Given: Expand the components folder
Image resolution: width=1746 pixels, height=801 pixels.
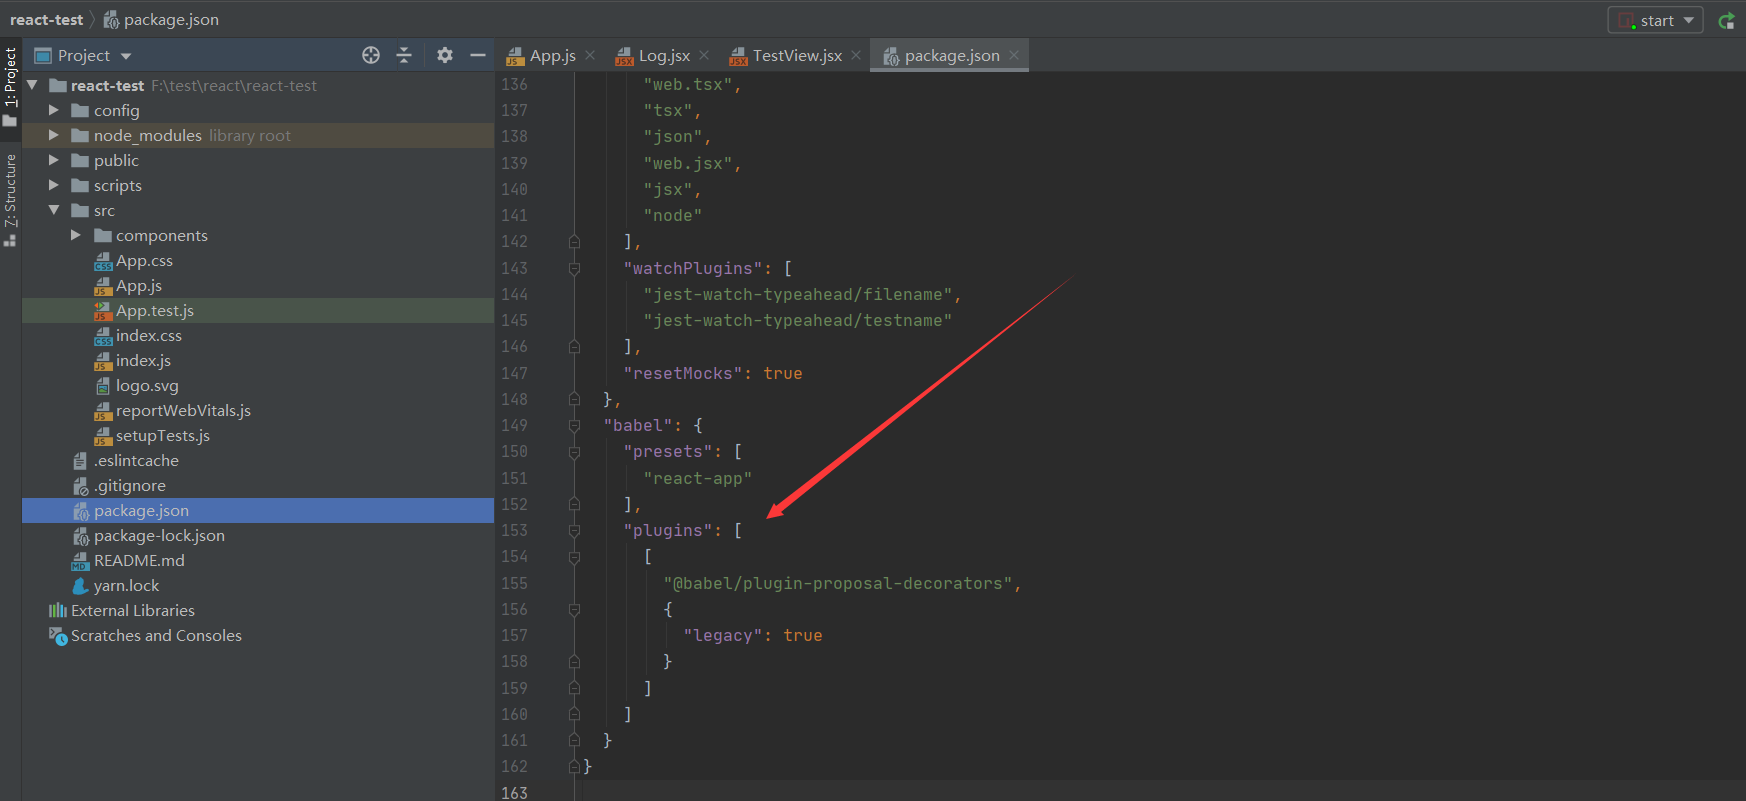Looking at the screenshot, I should pyautogui.click(x=76, y=235).
